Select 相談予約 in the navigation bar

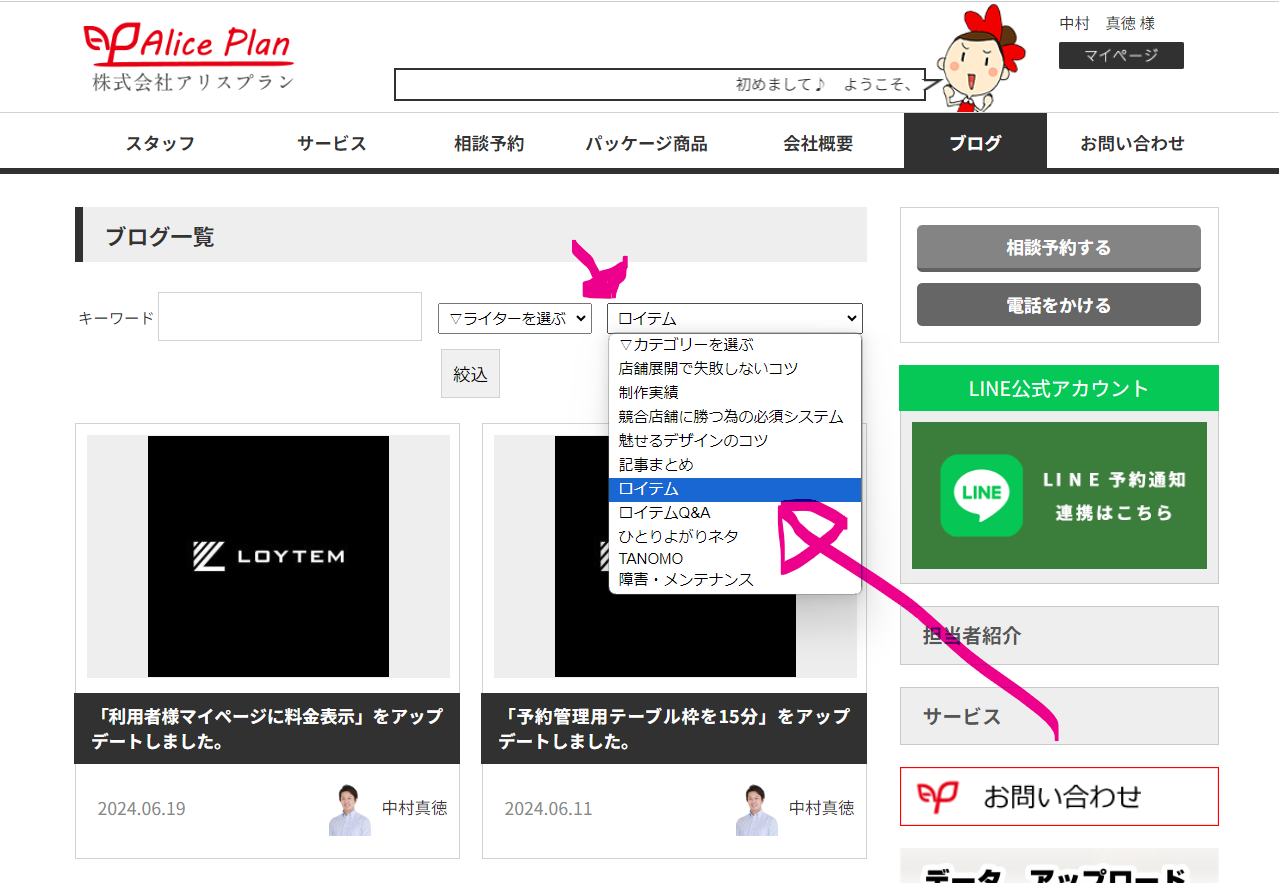[x=489, y=143]
